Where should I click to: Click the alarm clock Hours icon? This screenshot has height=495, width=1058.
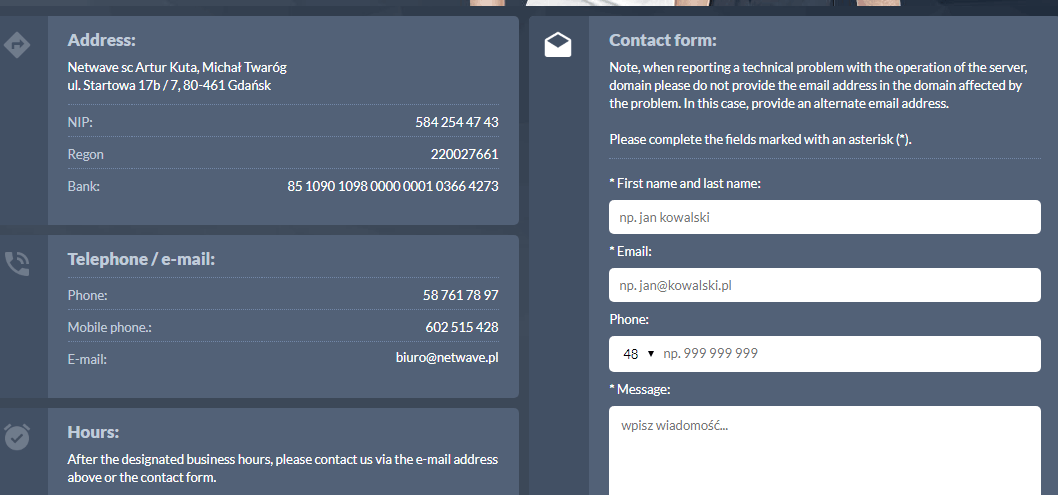tap(17, 436)
